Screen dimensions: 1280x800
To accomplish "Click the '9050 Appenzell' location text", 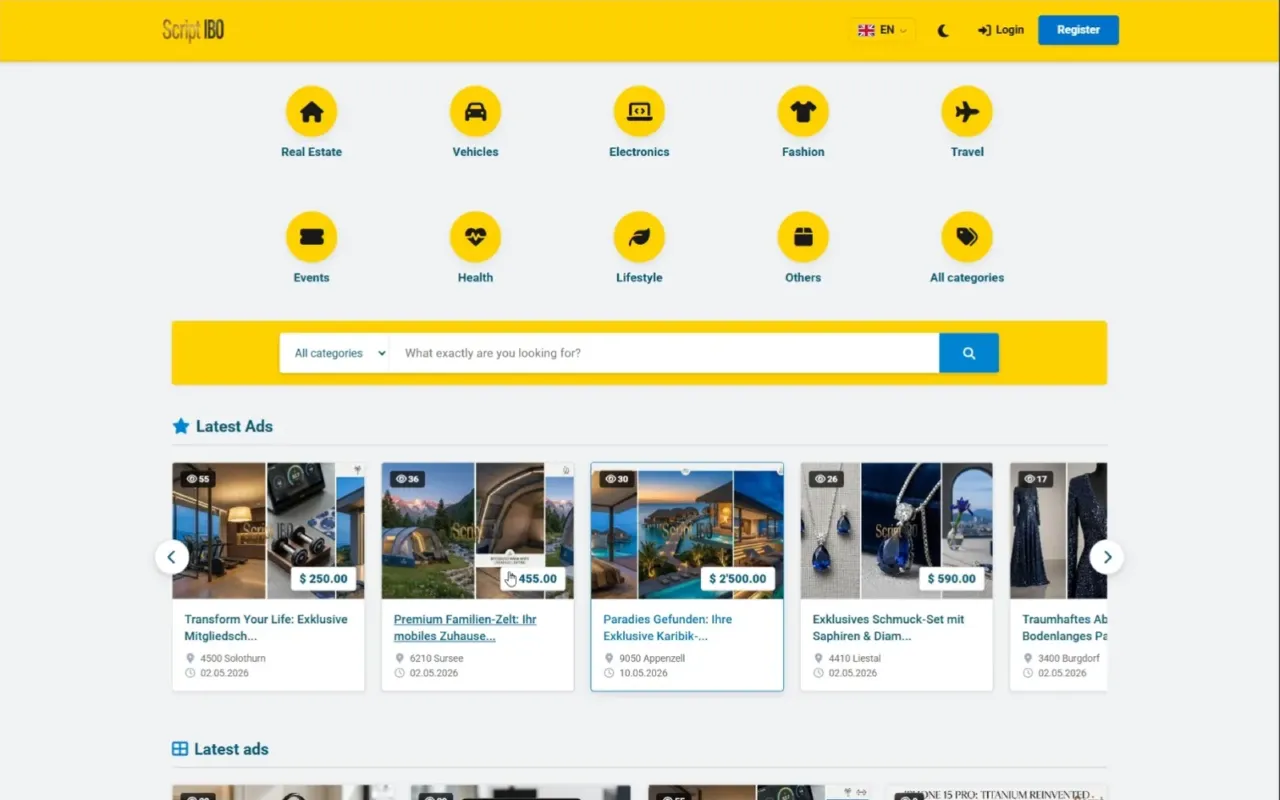I will point(653,658).
